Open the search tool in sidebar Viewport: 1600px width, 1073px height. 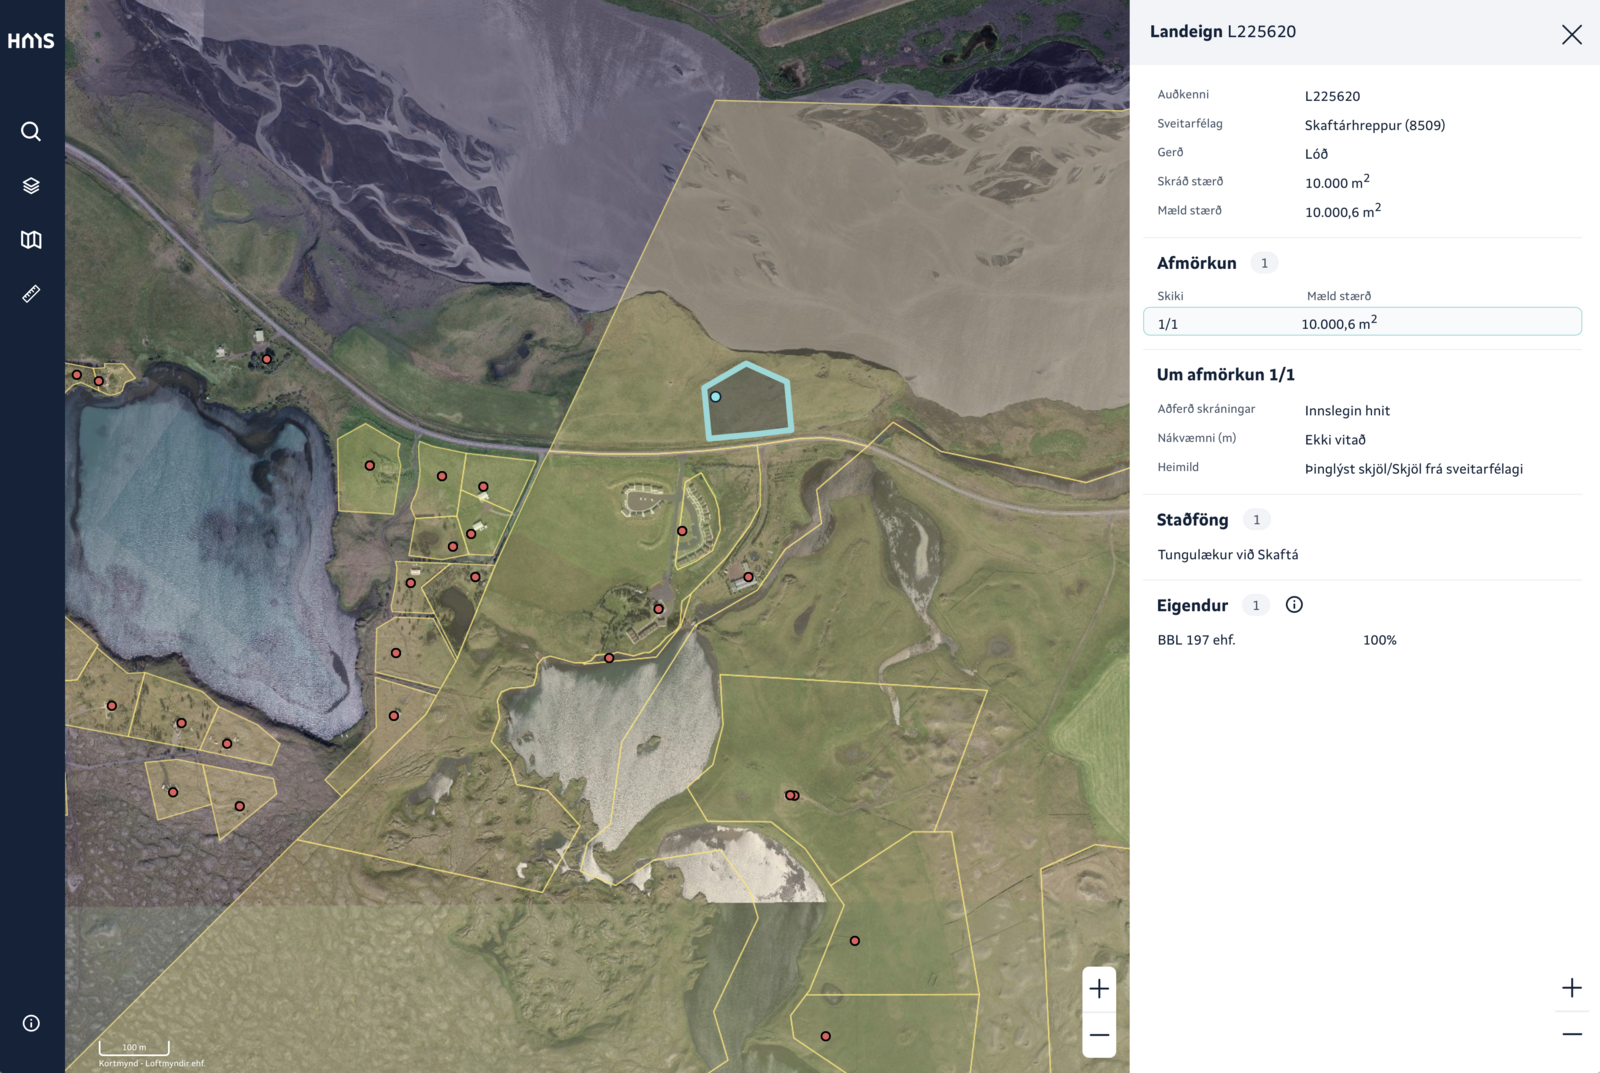click(x=31, y=131)
